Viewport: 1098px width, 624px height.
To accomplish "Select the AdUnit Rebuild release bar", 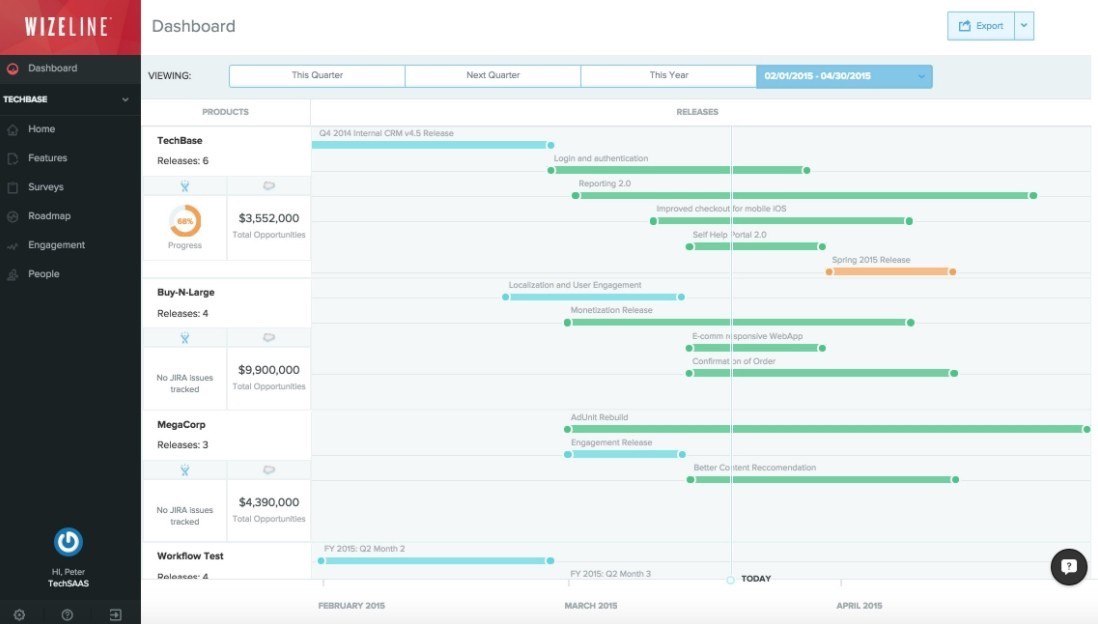I will pos(827,429).
